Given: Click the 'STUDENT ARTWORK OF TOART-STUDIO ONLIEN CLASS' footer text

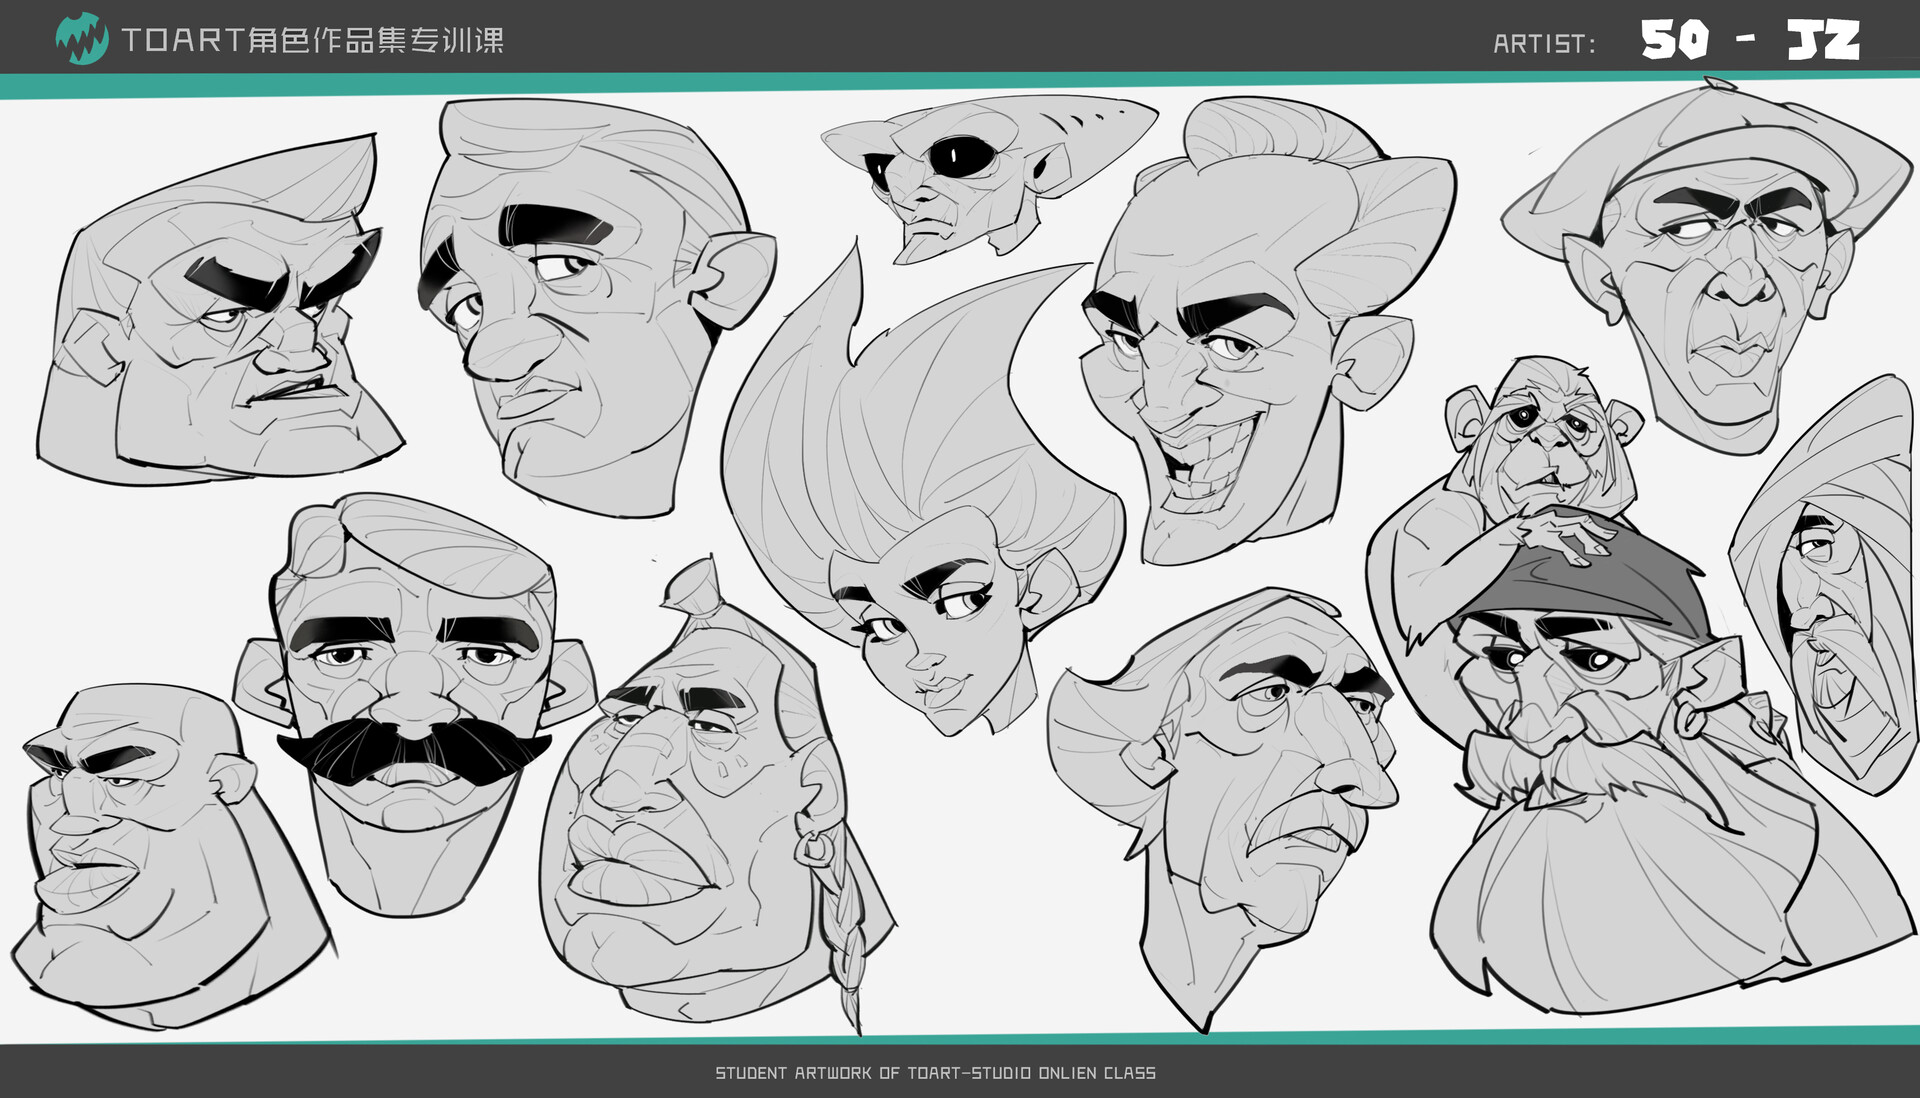Looking at the screenshot, I should click(x=935, y=1073).
